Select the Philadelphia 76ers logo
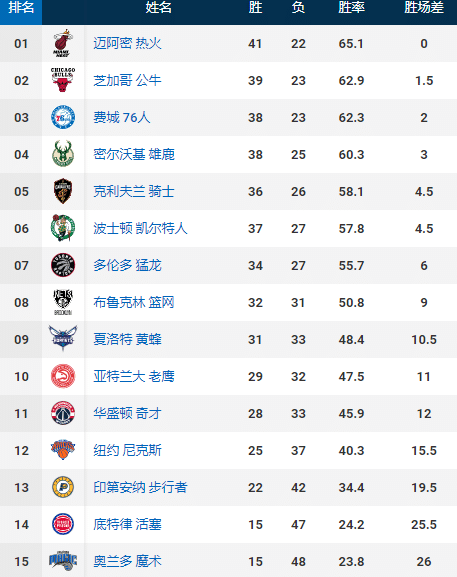The width and height of the screenshot is (457, 577). click(x=63, y=117)
